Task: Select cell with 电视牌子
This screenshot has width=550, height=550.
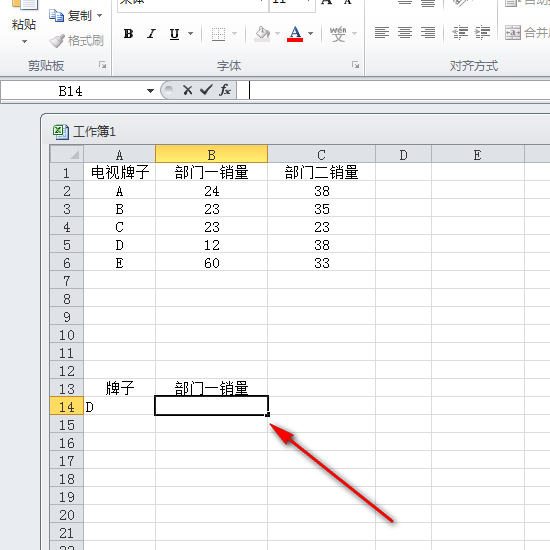Action: (x=120, y=173)
